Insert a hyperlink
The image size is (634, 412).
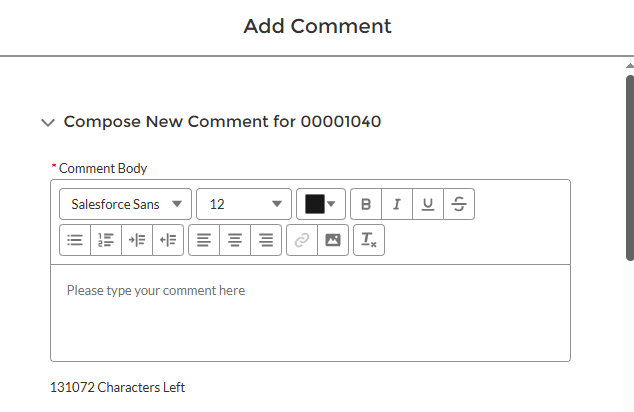pos(302,240)
